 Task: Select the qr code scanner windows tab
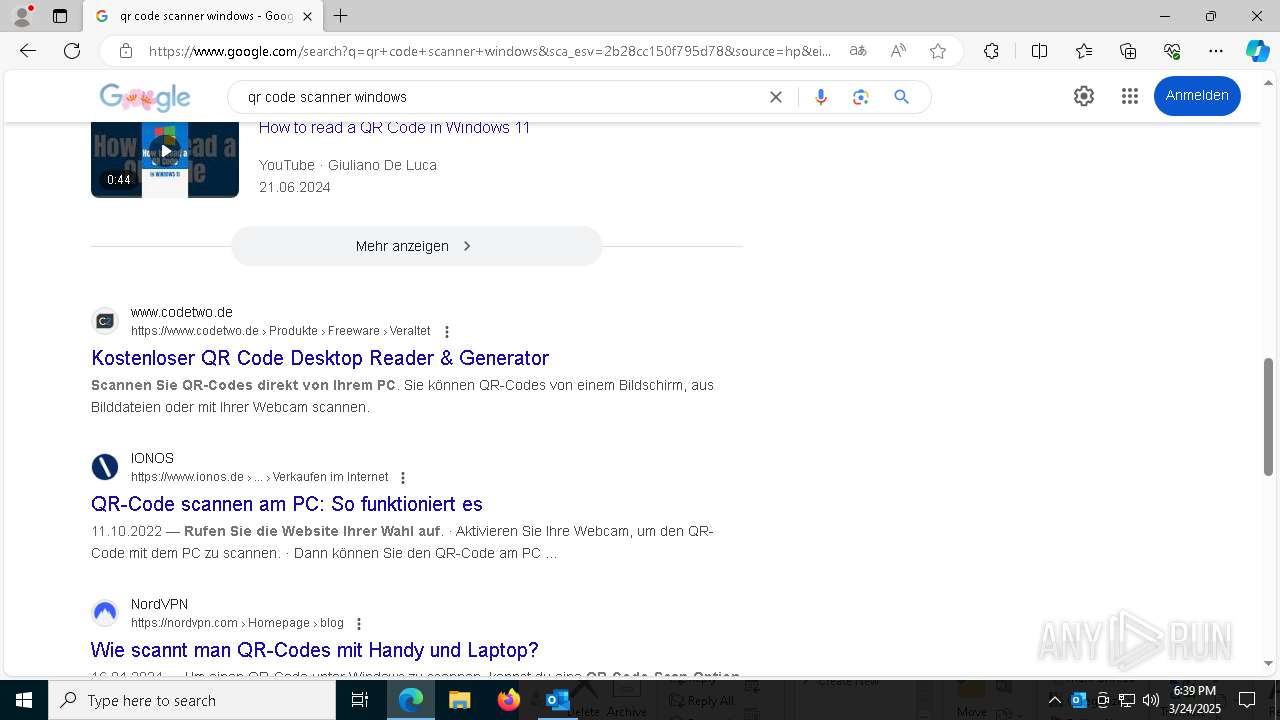203,16
